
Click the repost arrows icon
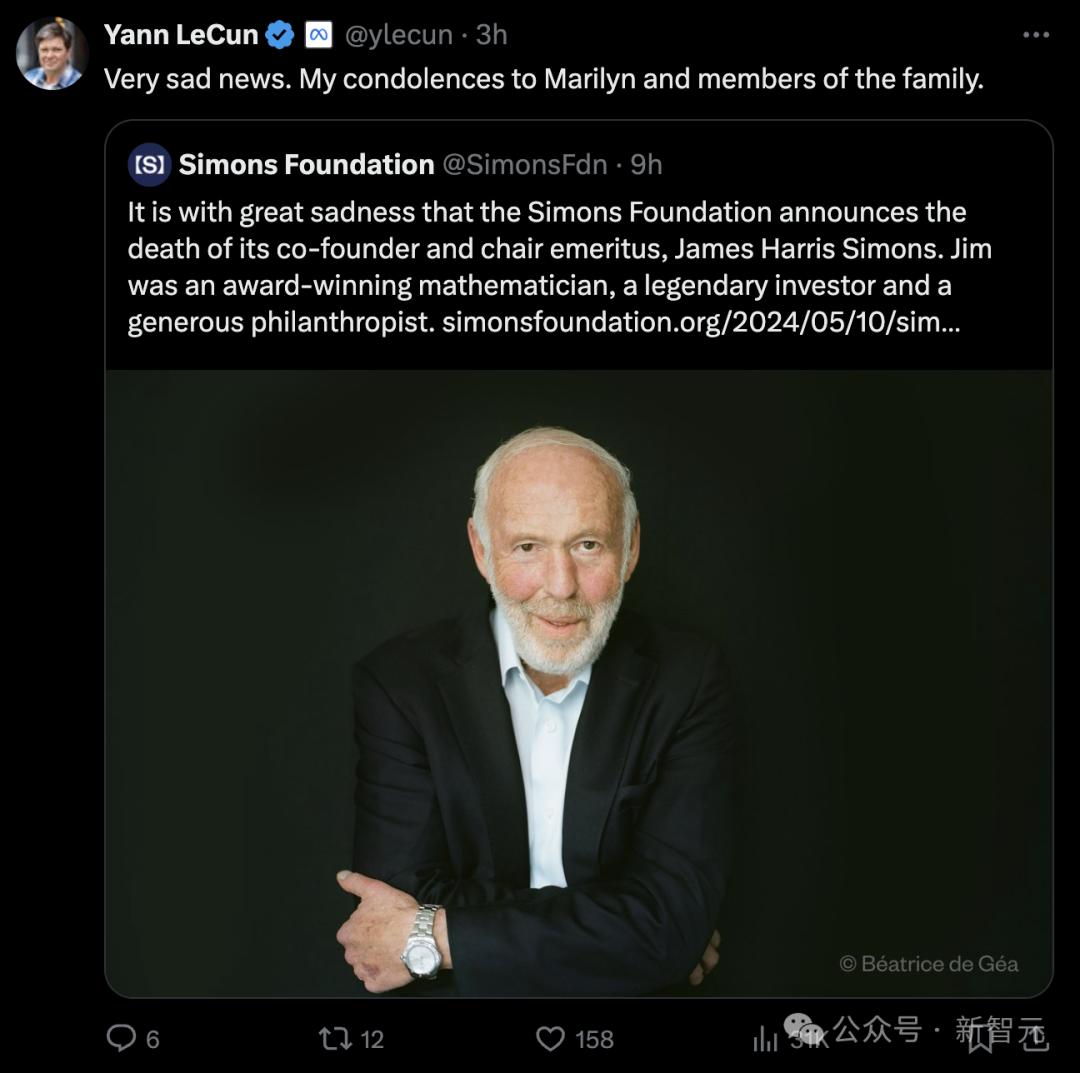pyautogui.click(x=334, y=1039)
